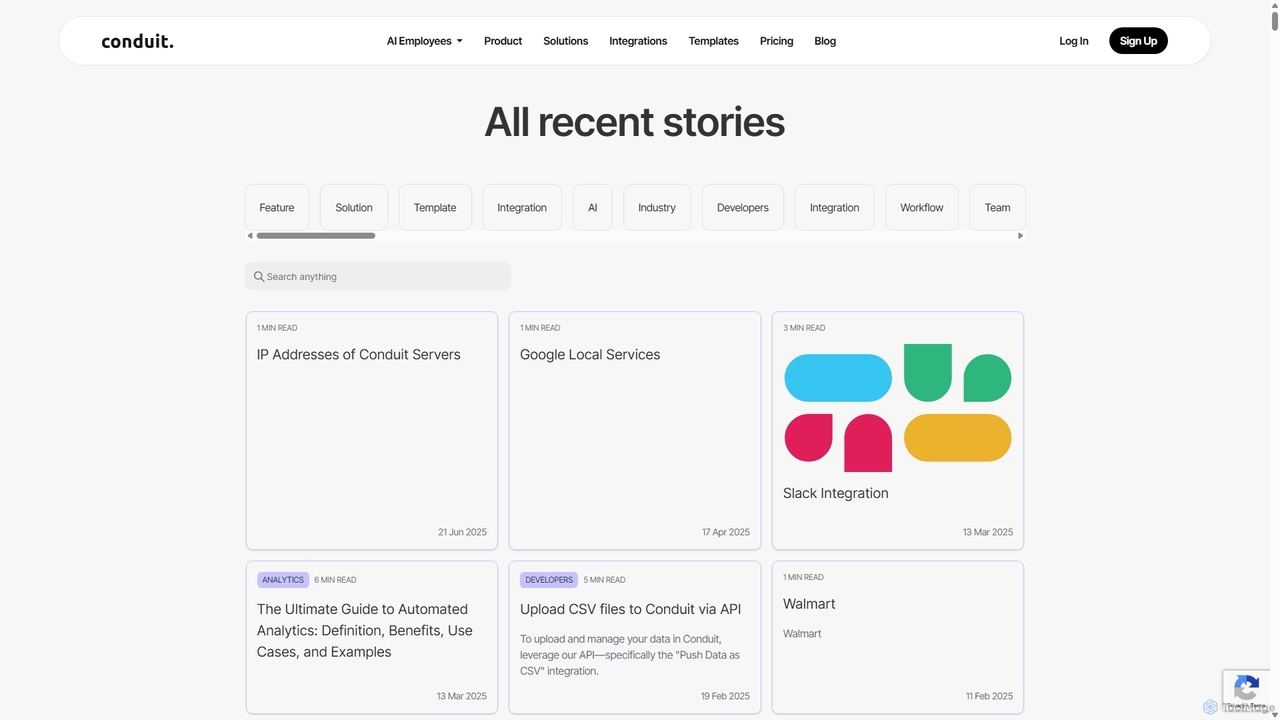Click the ANALYTICS tag badge
The width and height of the screenshot is (1280, 720).
pyautogui.click(x=283, y=580)
